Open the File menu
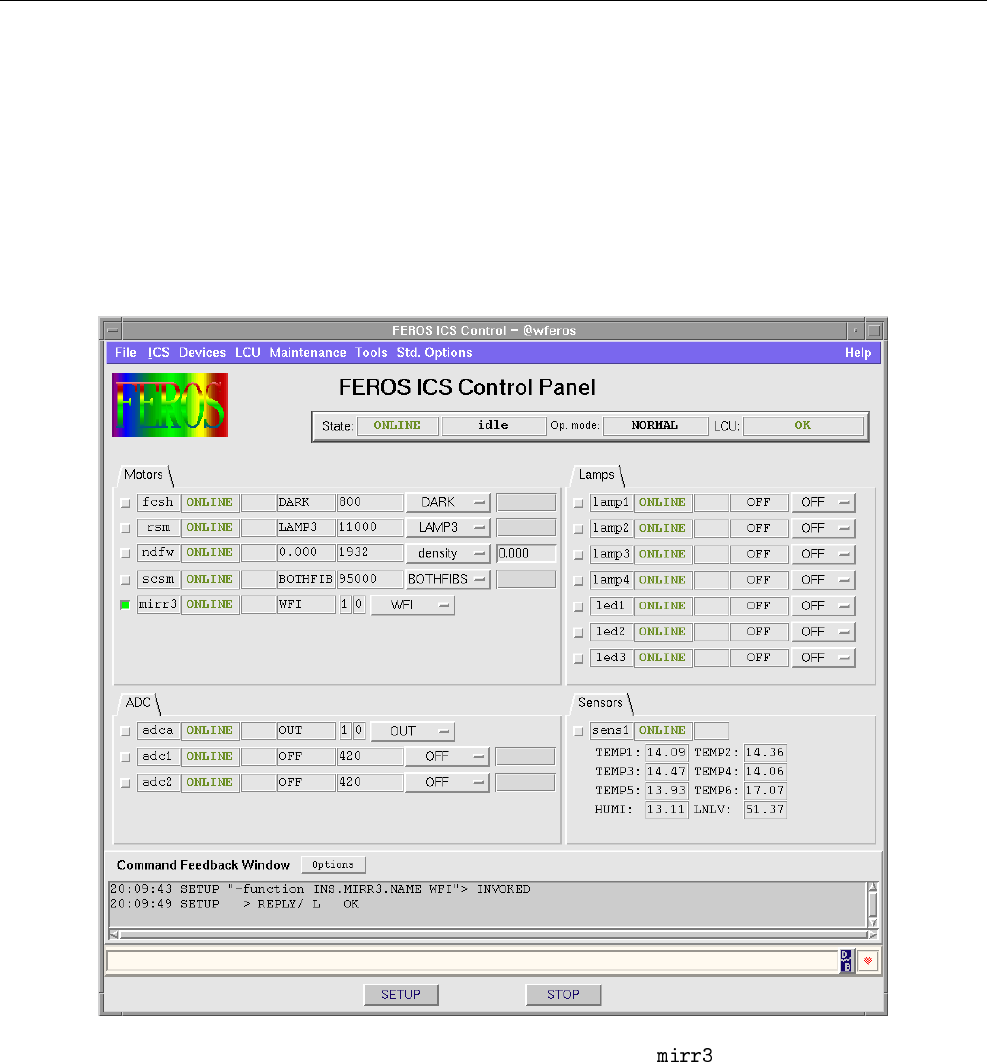987x1062 pixels. point(125,352)
